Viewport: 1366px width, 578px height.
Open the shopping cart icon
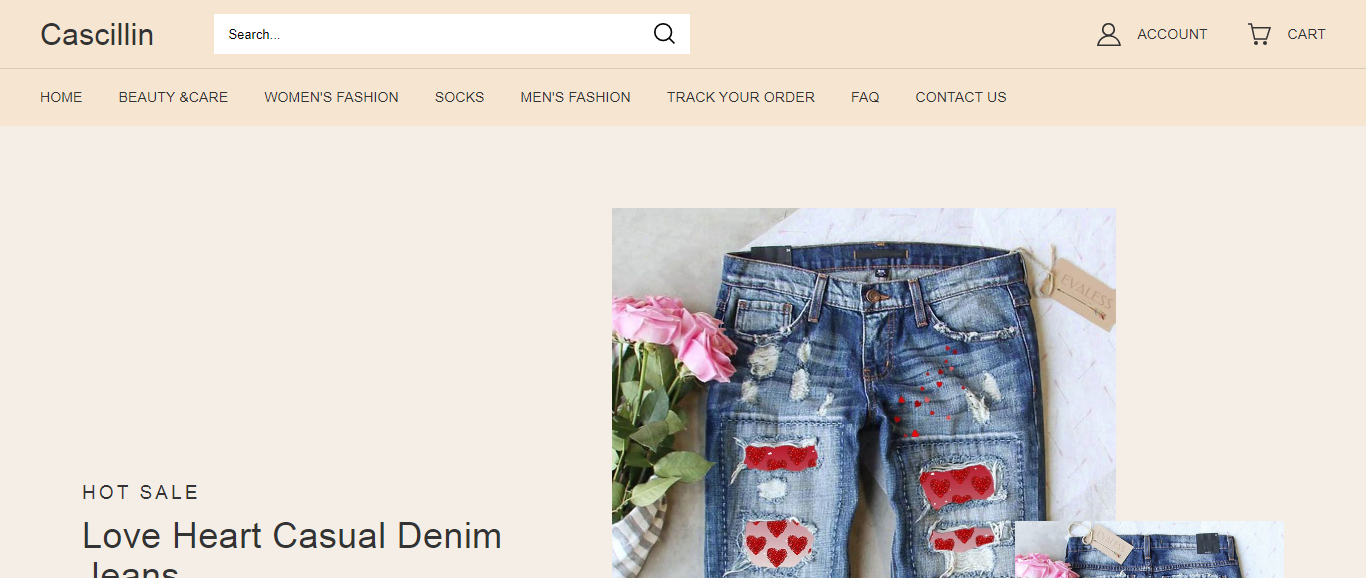1259,34
